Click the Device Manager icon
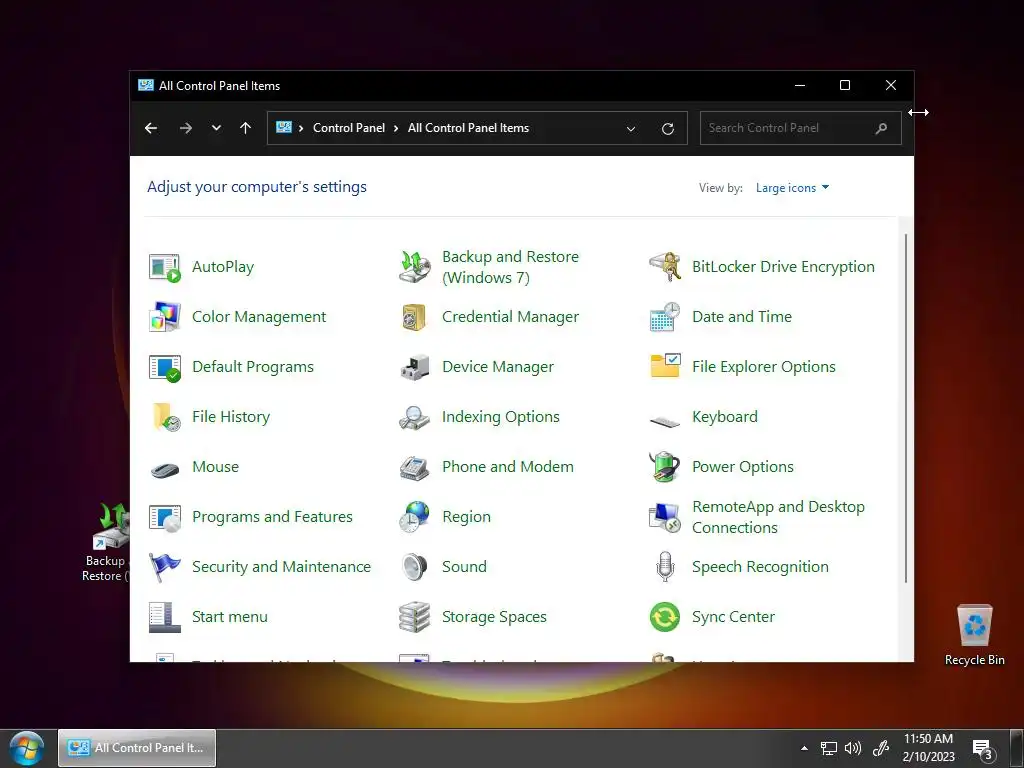Viewport: 1024px width, 768px height. [x=415, y=367]
